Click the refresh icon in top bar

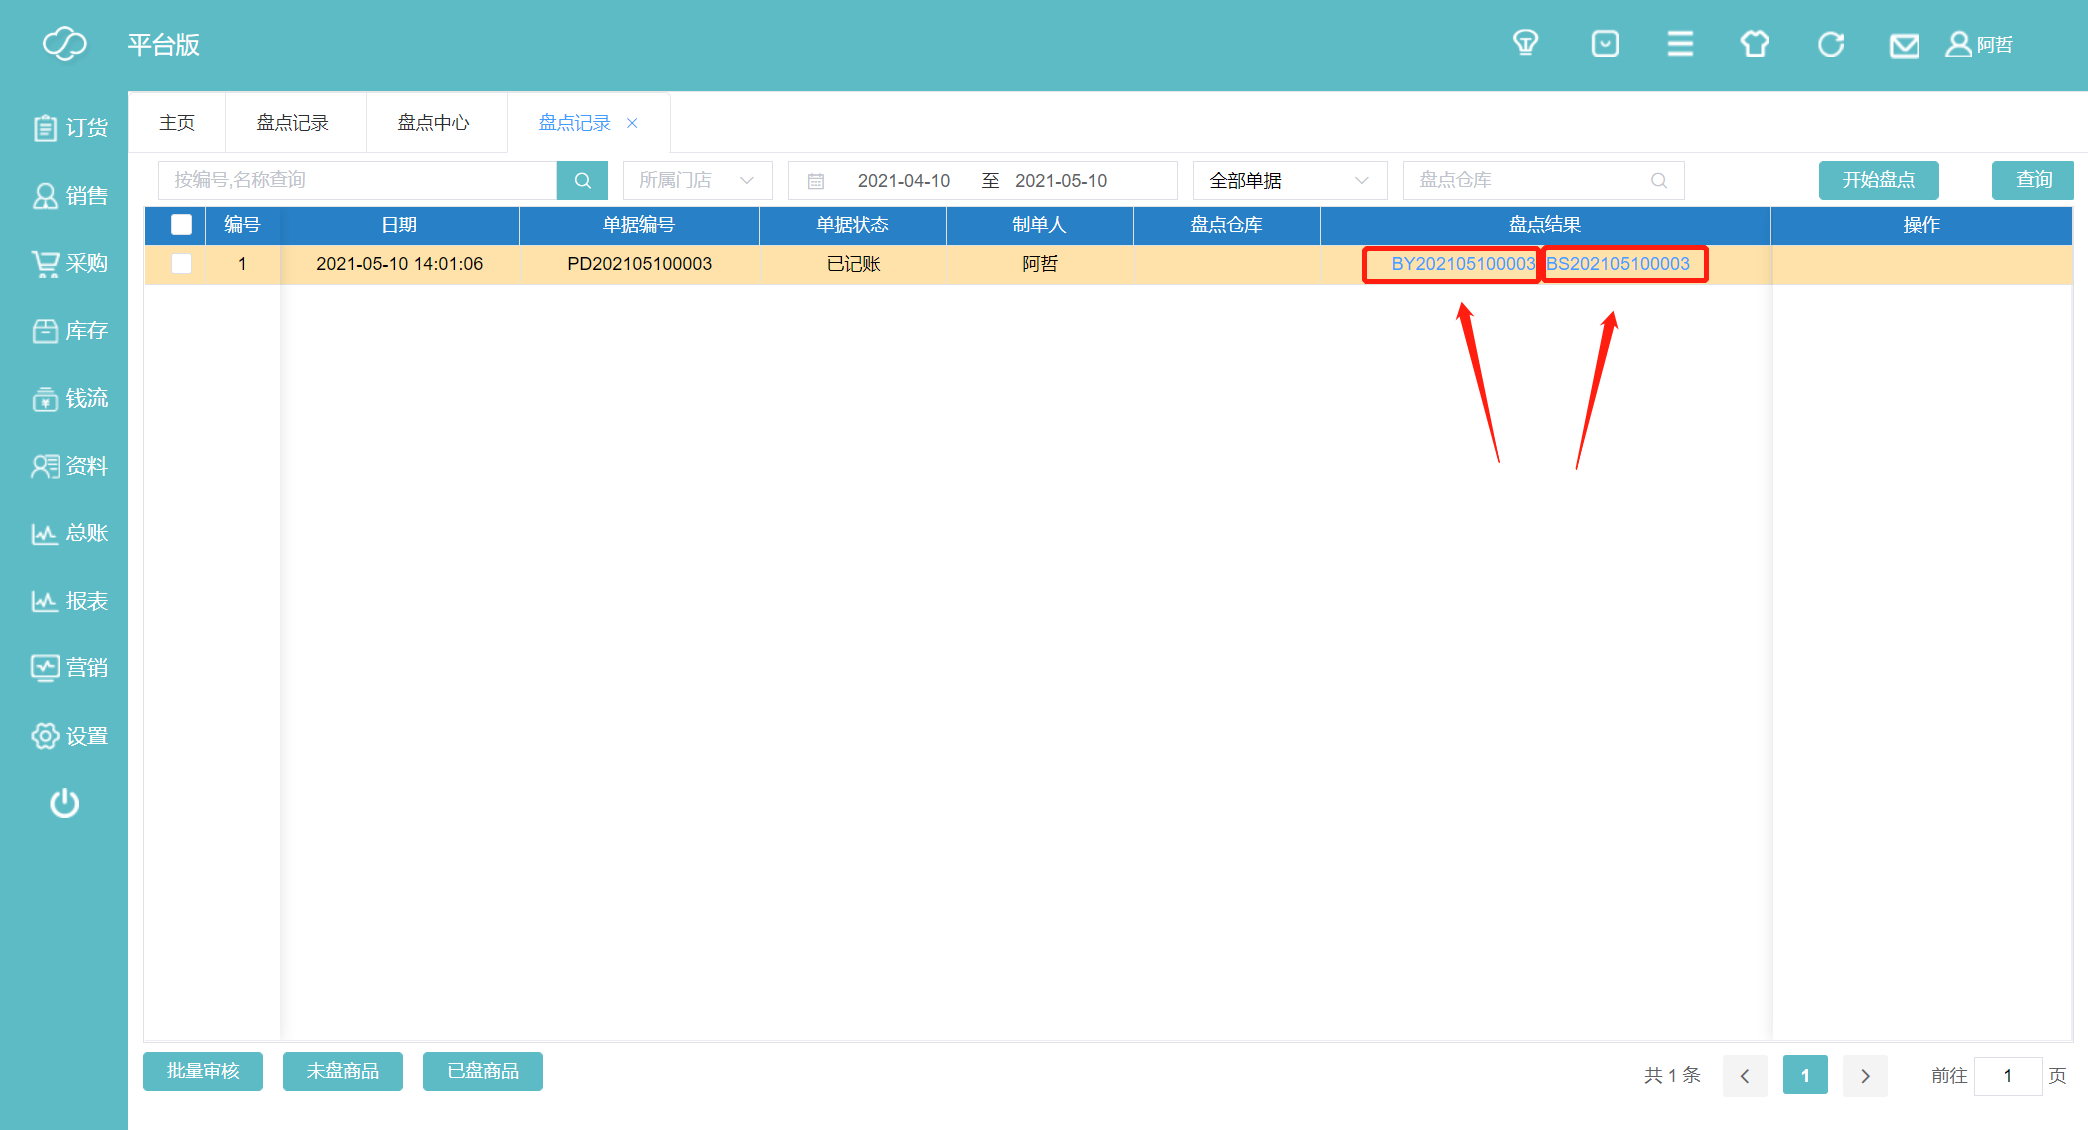1830,44
